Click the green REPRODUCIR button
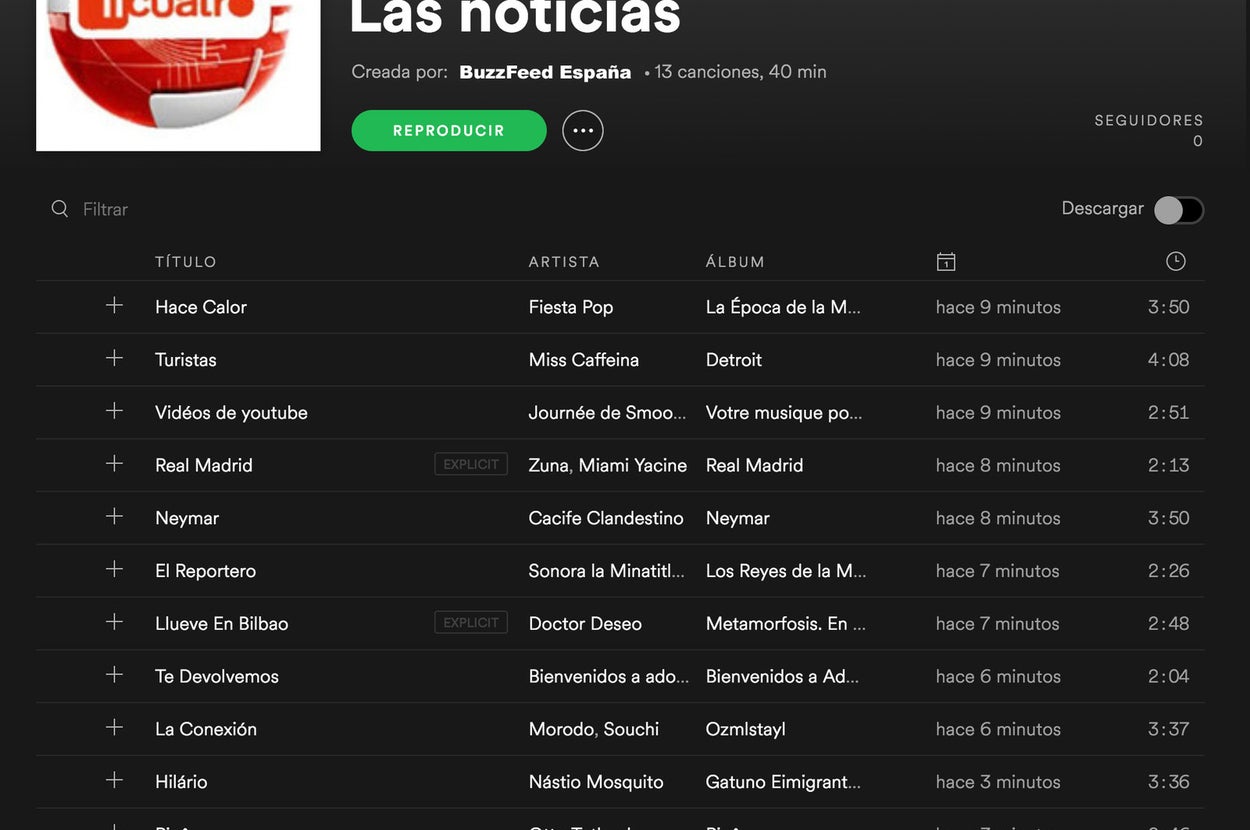Screen dimensions: 1250x830 coord(449,131)
